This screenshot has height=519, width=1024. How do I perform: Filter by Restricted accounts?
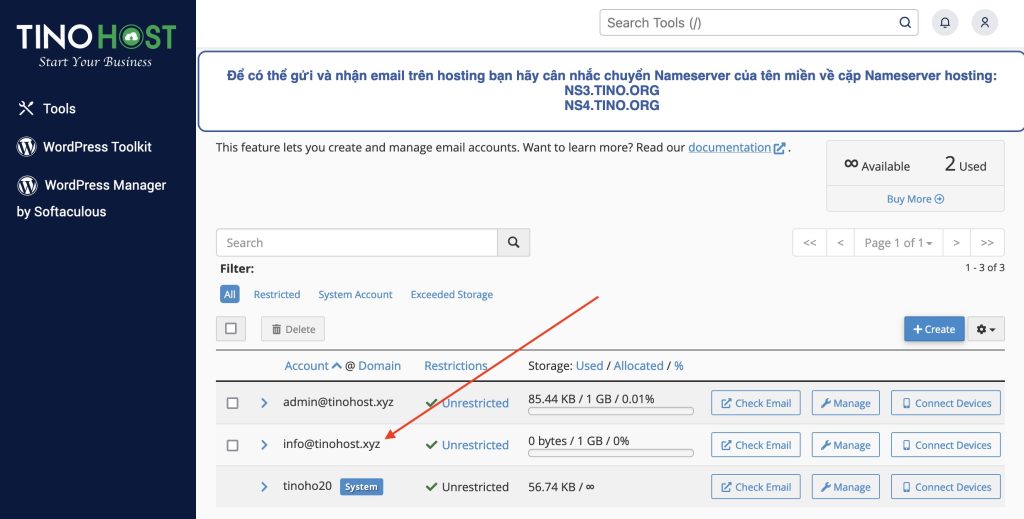click(277, 294)
